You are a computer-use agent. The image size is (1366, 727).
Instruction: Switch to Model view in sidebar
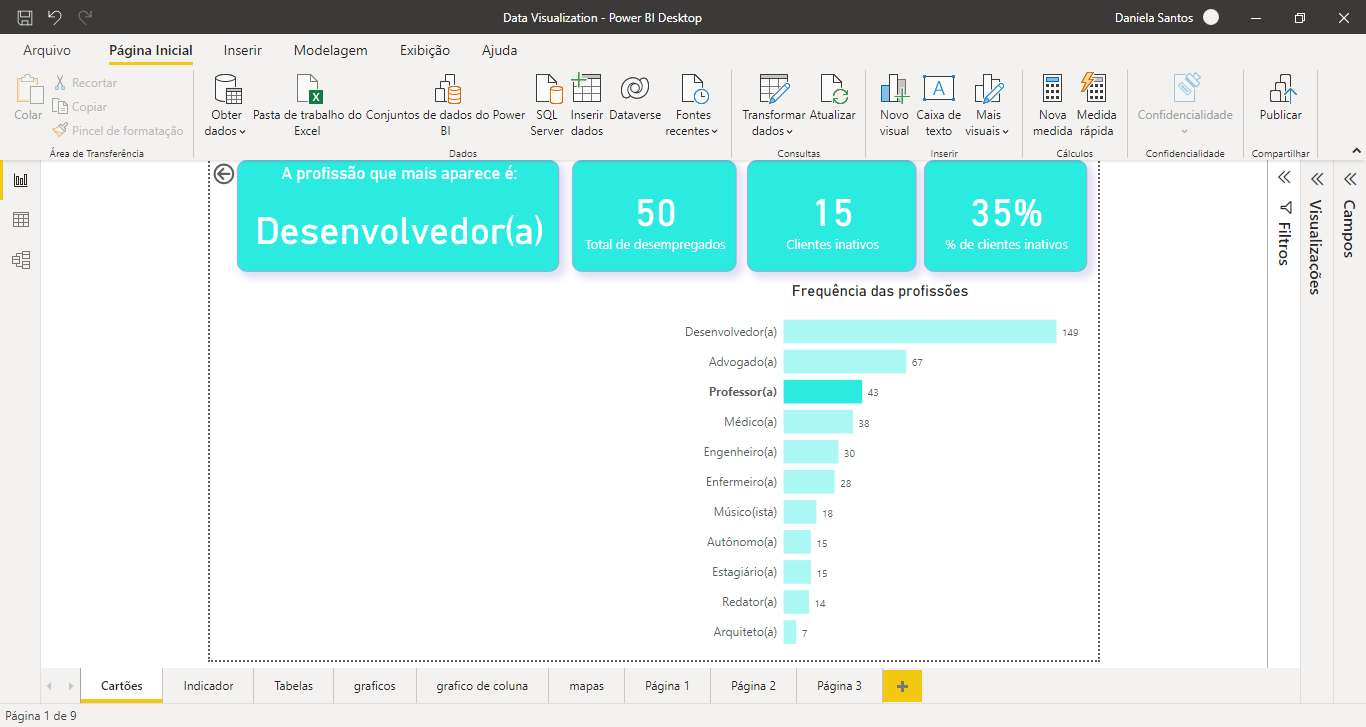20,260
